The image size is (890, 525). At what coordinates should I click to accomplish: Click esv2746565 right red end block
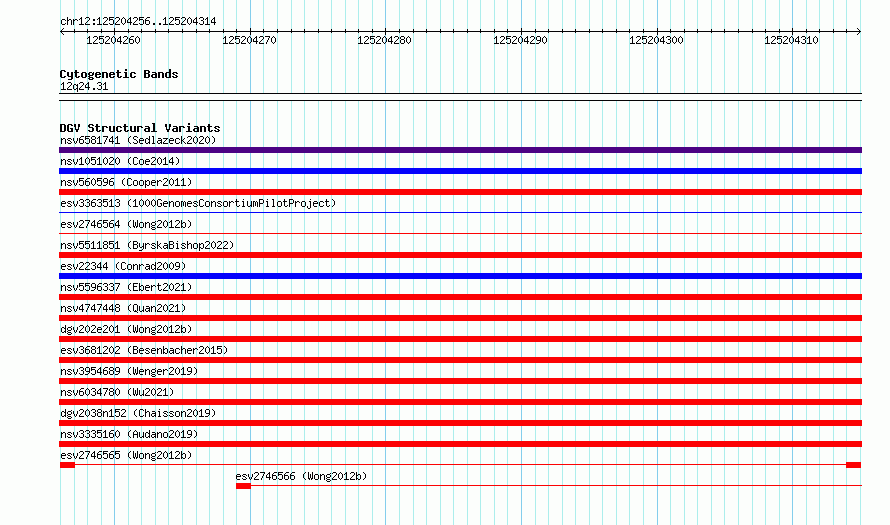point(853,465)
